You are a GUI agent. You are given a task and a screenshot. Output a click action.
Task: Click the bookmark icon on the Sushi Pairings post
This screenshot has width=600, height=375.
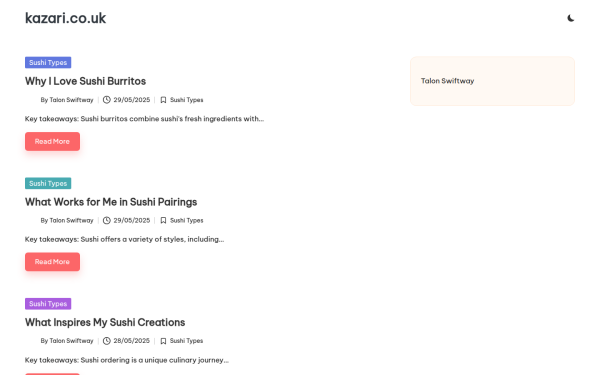coord(163,220)
